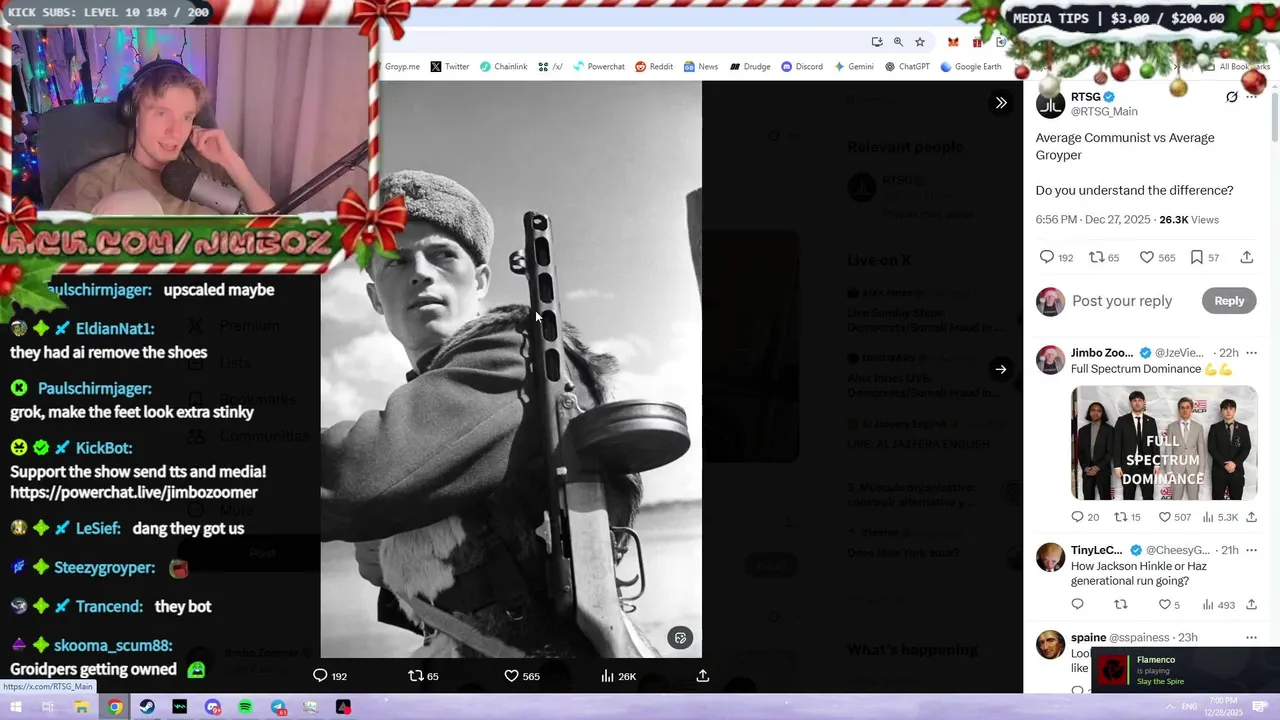
Task: Open Jimbo Zoomer reply more options
Action: 1251,353
